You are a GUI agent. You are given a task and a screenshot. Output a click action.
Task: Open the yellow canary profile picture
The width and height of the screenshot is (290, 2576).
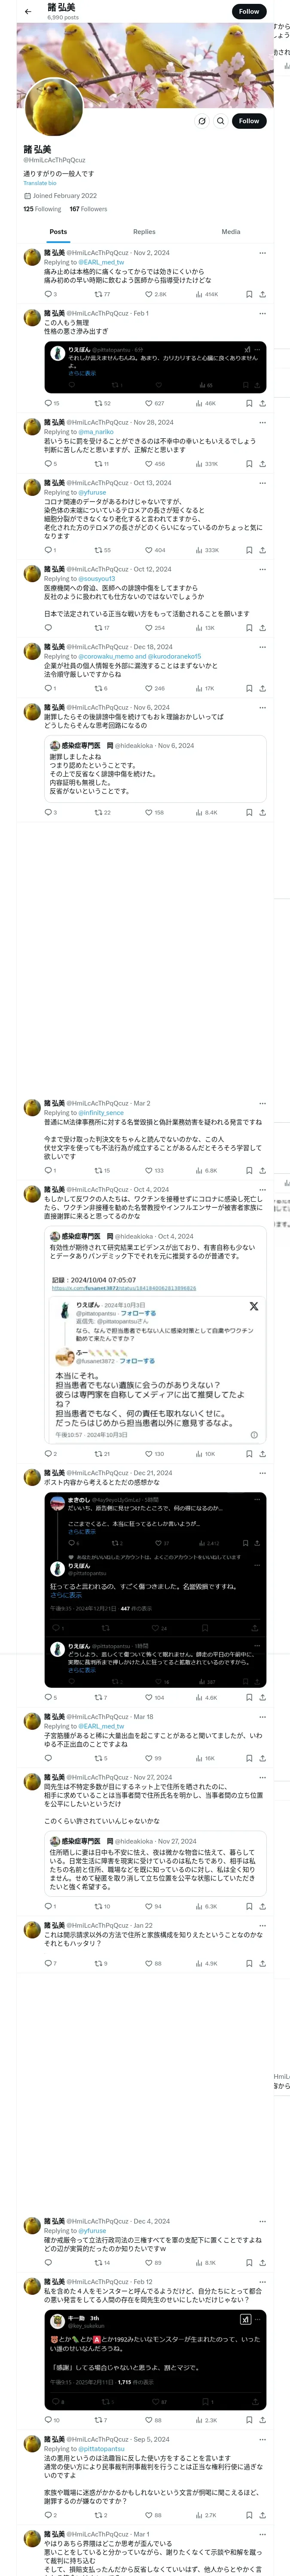coord(53,107)
